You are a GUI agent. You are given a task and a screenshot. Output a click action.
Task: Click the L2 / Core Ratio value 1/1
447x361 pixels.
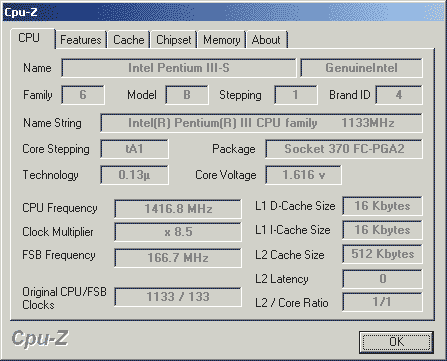[382, 302]
